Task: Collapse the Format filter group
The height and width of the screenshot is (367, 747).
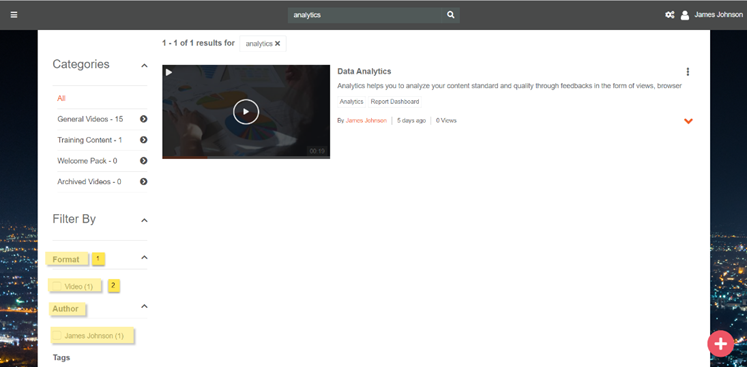Action: click(x=144, y=257)
